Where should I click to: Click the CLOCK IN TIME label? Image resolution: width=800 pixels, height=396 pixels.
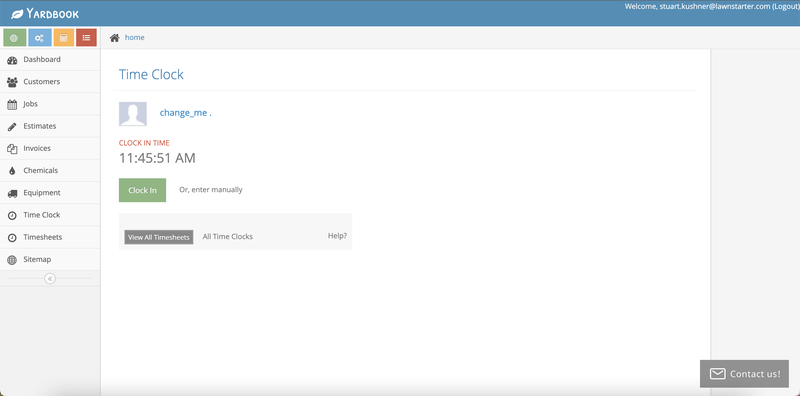tap(144, 143)
